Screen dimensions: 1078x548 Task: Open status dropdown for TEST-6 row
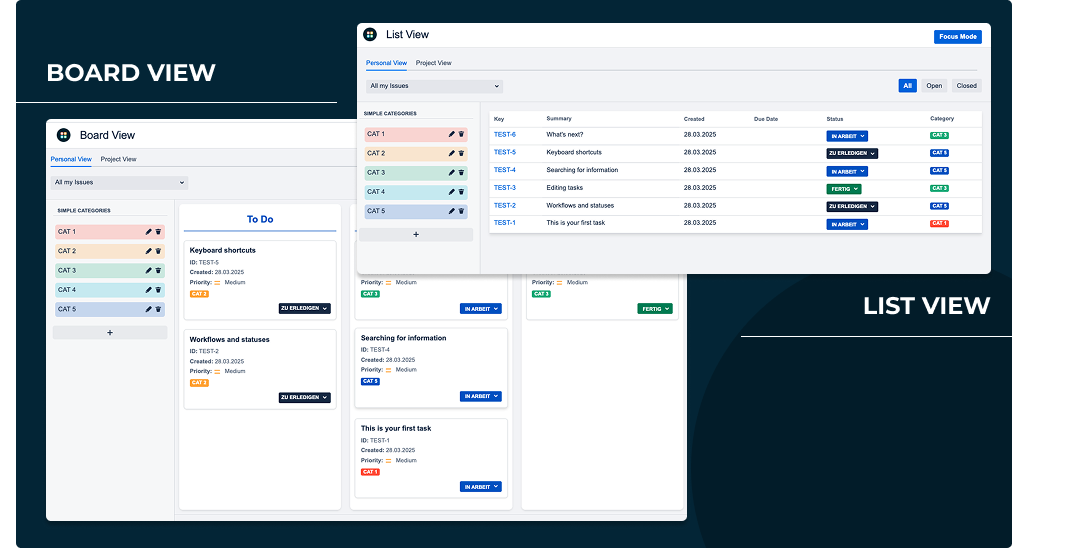(x=847, y=136)
